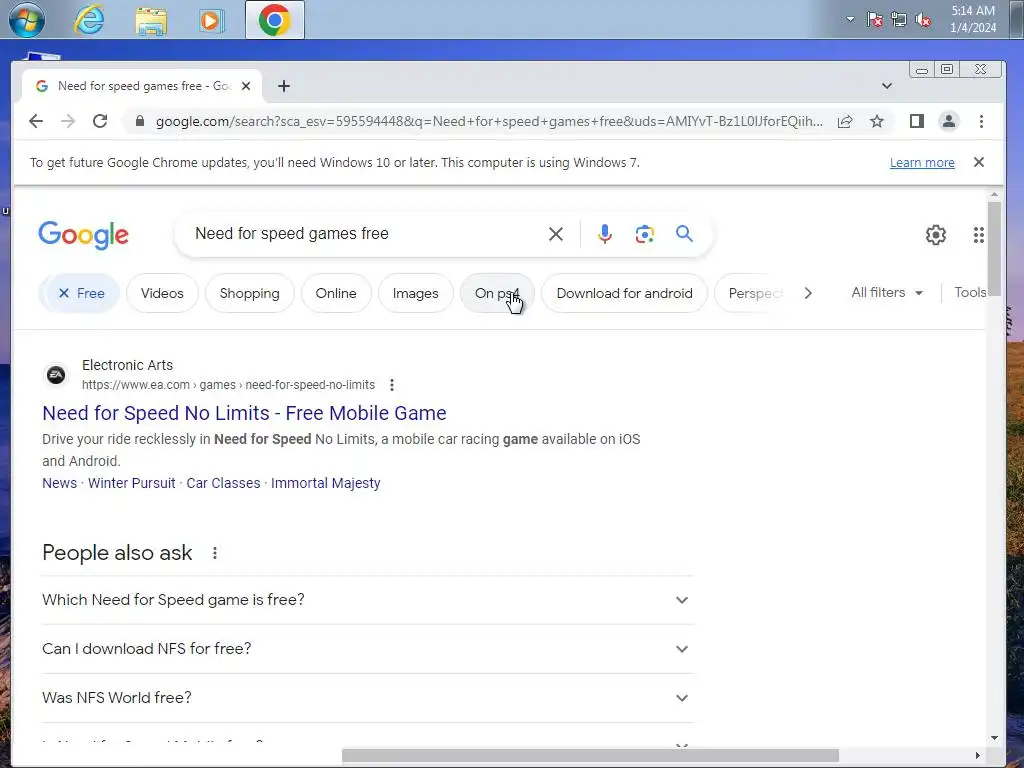Open Google apps grid
Image resolution: width=1024 pixels, height=768 pixels.
tap(978, 234)
